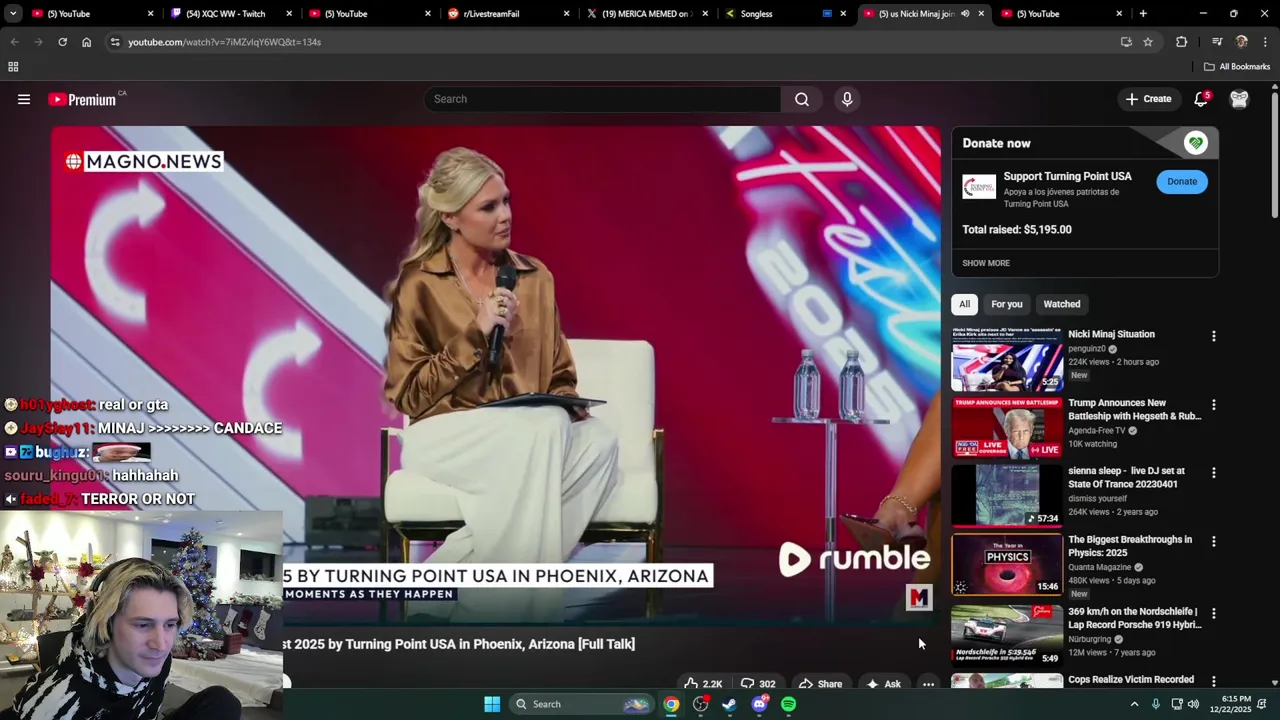Open Chrome apps grid in bookmarks bar
The height and width of the screenshot is (720, 1280).
[x=13, y=67]
